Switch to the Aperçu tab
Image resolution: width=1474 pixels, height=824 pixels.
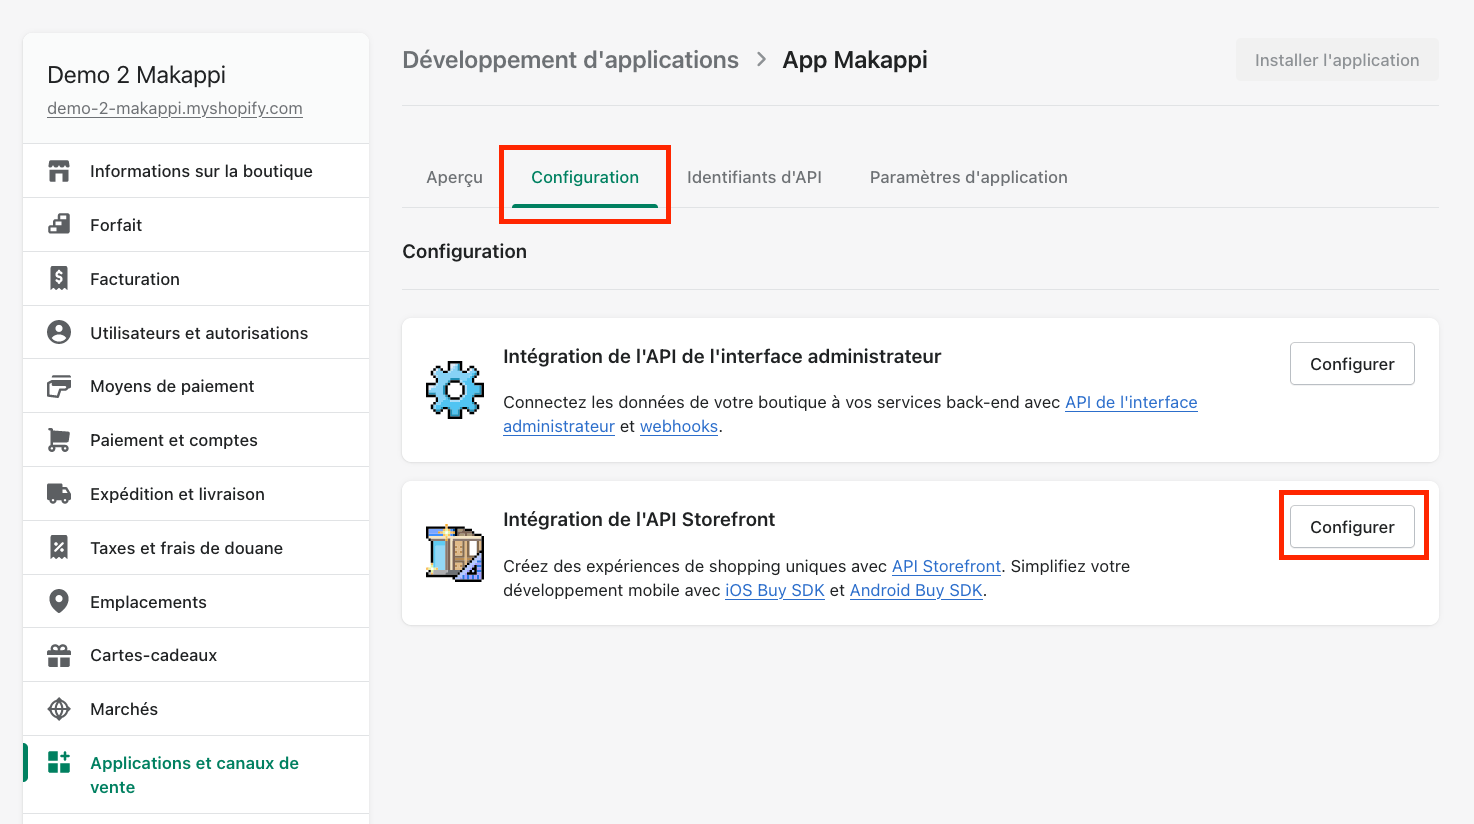[x=454, y=177]
